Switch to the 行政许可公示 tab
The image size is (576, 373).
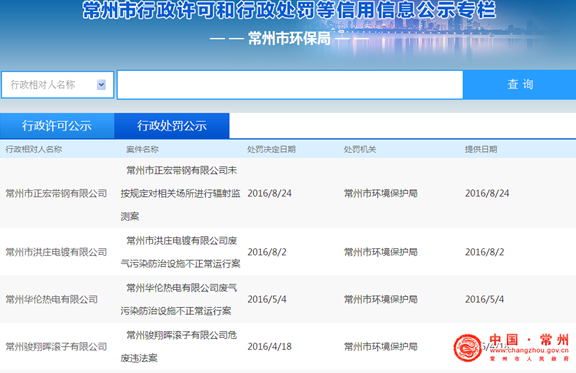[57, 126]
